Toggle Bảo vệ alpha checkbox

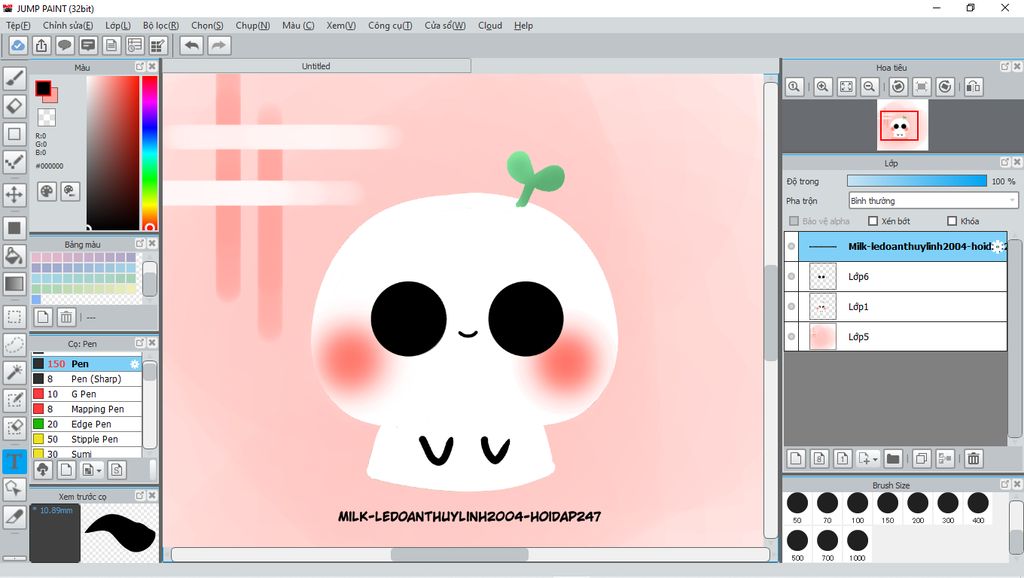(x=794, y=221)
